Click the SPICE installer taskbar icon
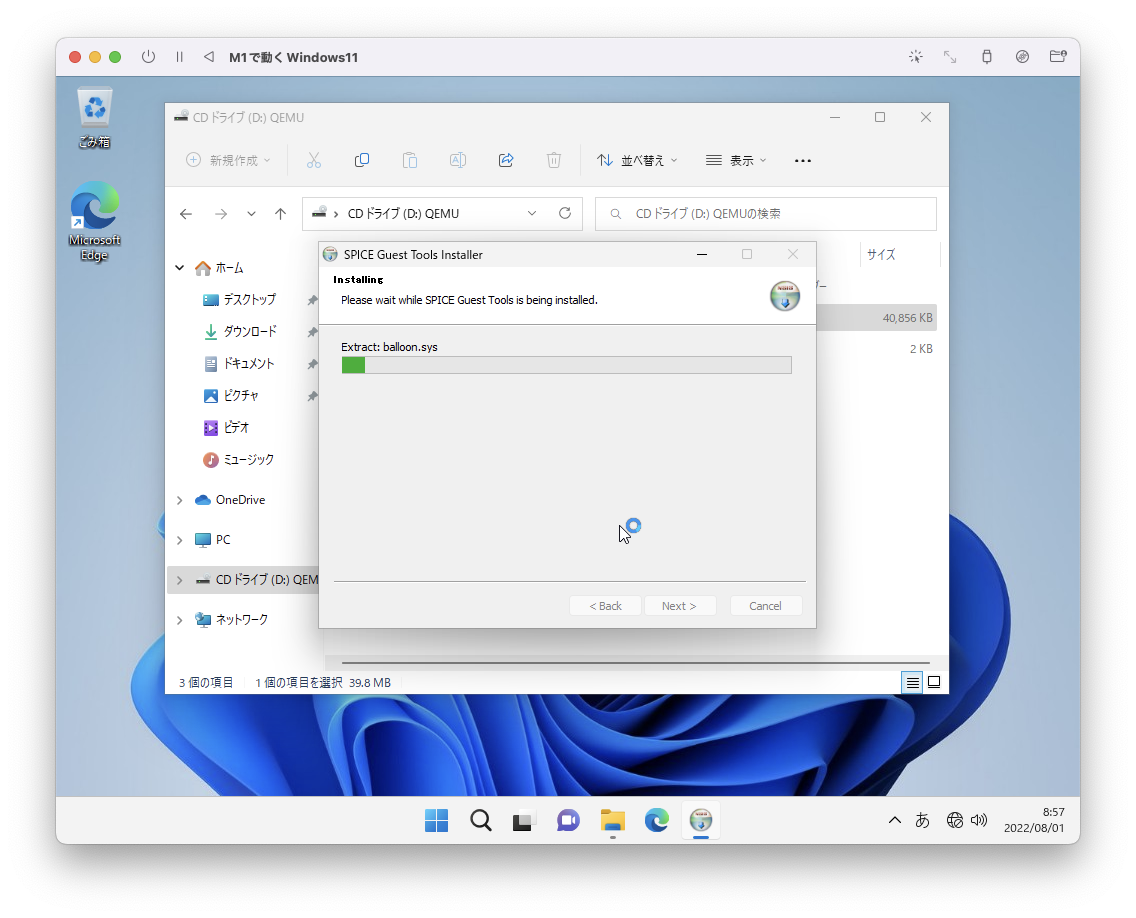 point(701,820)
